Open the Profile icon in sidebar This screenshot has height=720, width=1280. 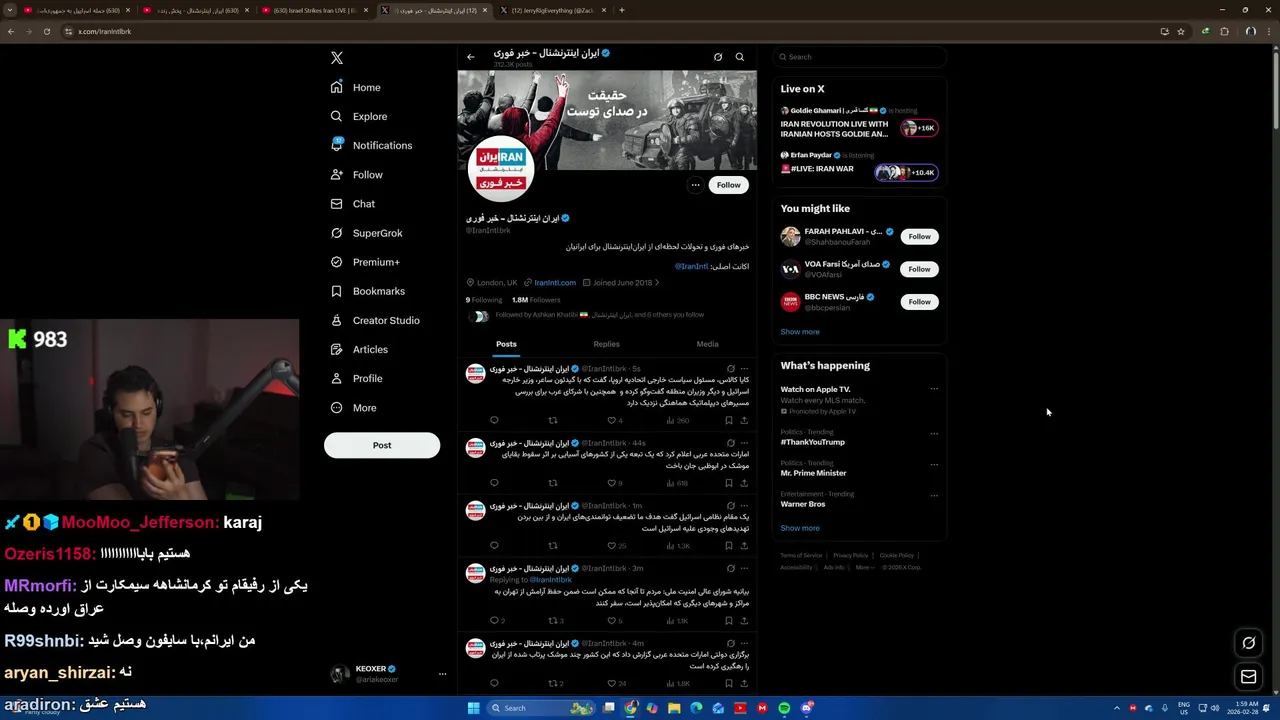(337, 379)
